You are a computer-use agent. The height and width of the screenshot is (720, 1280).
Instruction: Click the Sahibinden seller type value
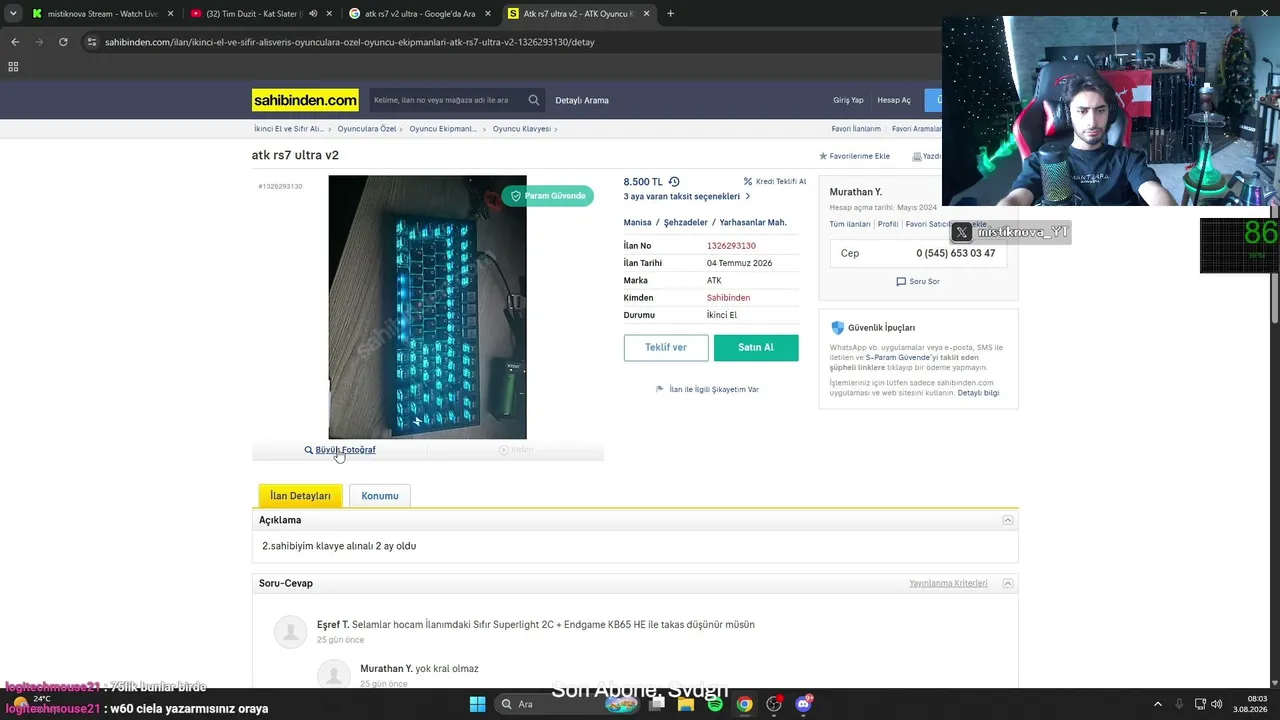pyautogui.click(x=728, y=298)
